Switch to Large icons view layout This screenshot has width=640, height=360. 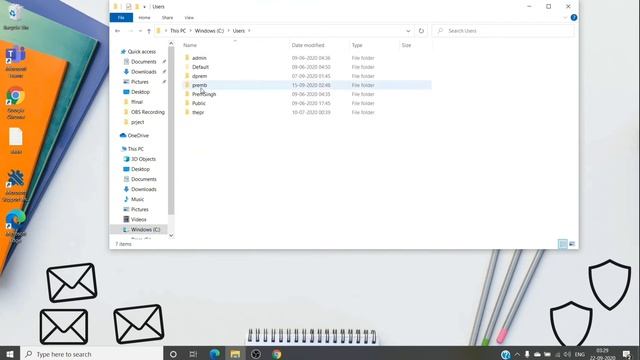tap(572, 244)
